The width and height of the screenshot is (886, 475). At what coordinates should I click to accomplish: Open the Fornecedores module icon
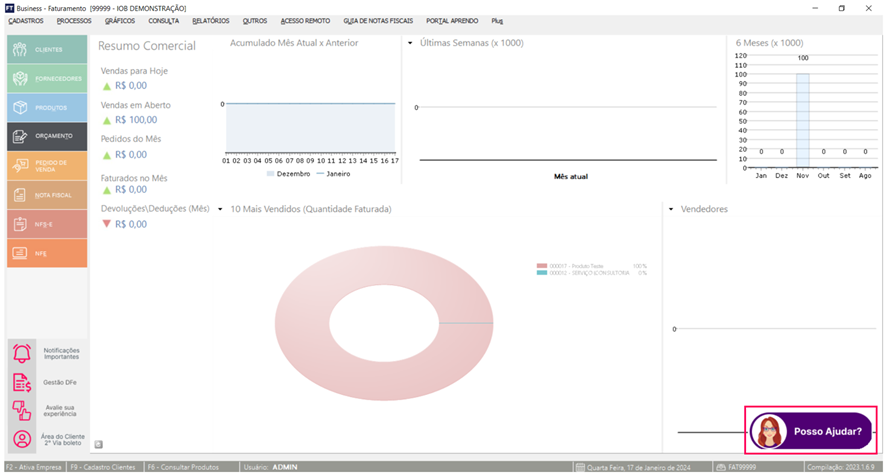coord(20,78)
